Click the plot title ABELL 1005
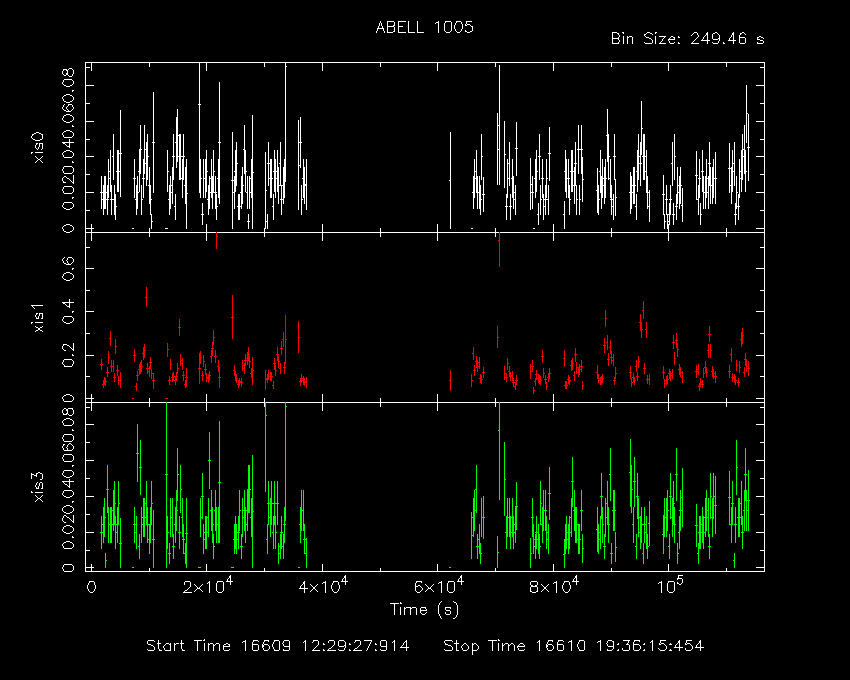This screenshot has height=680, width=850. (x=424, y=28)
